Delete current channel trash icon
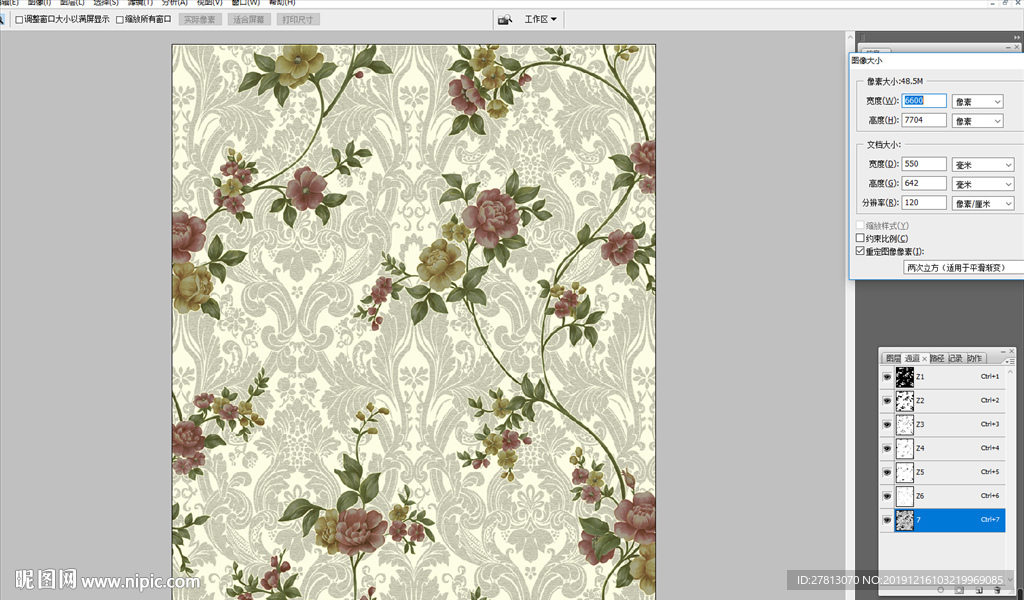This screenshot has width=1024, height=600. (997, 590)
